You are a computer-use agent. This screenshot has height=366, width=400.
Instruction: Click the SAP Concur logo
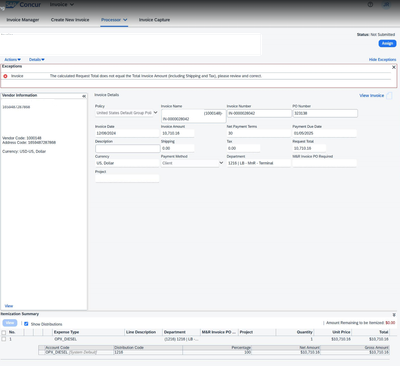click(23, 5)
